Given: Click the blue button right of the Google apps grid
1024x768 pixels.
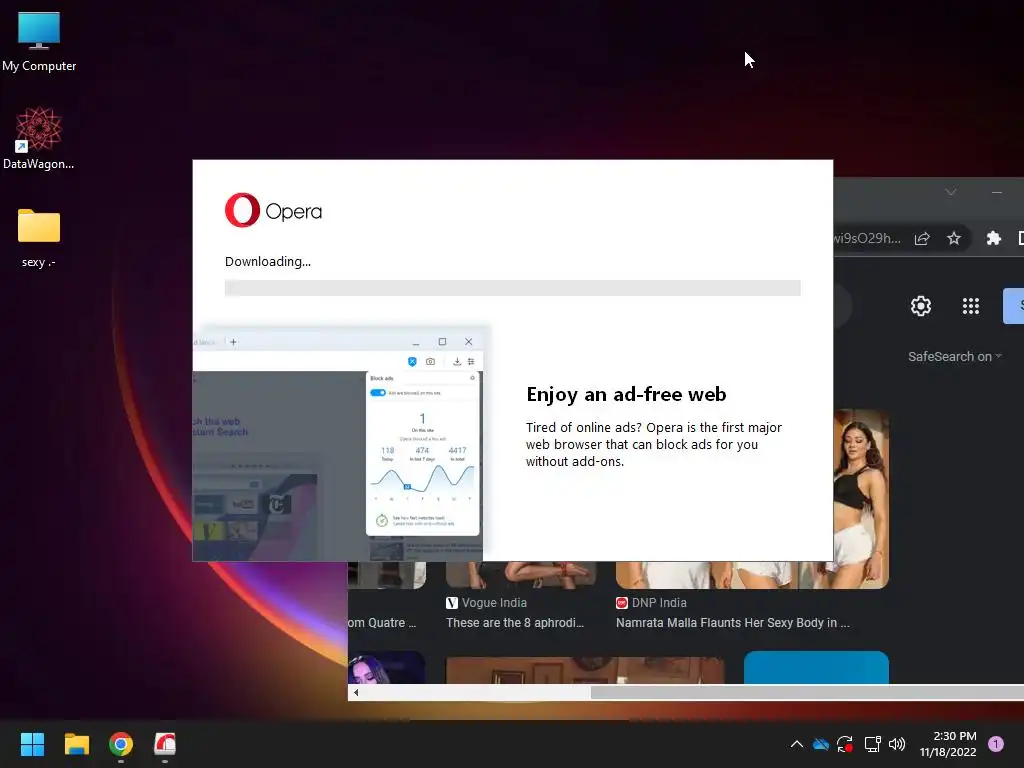Looking at the screenshot, I should click(x=1014, y=306).
